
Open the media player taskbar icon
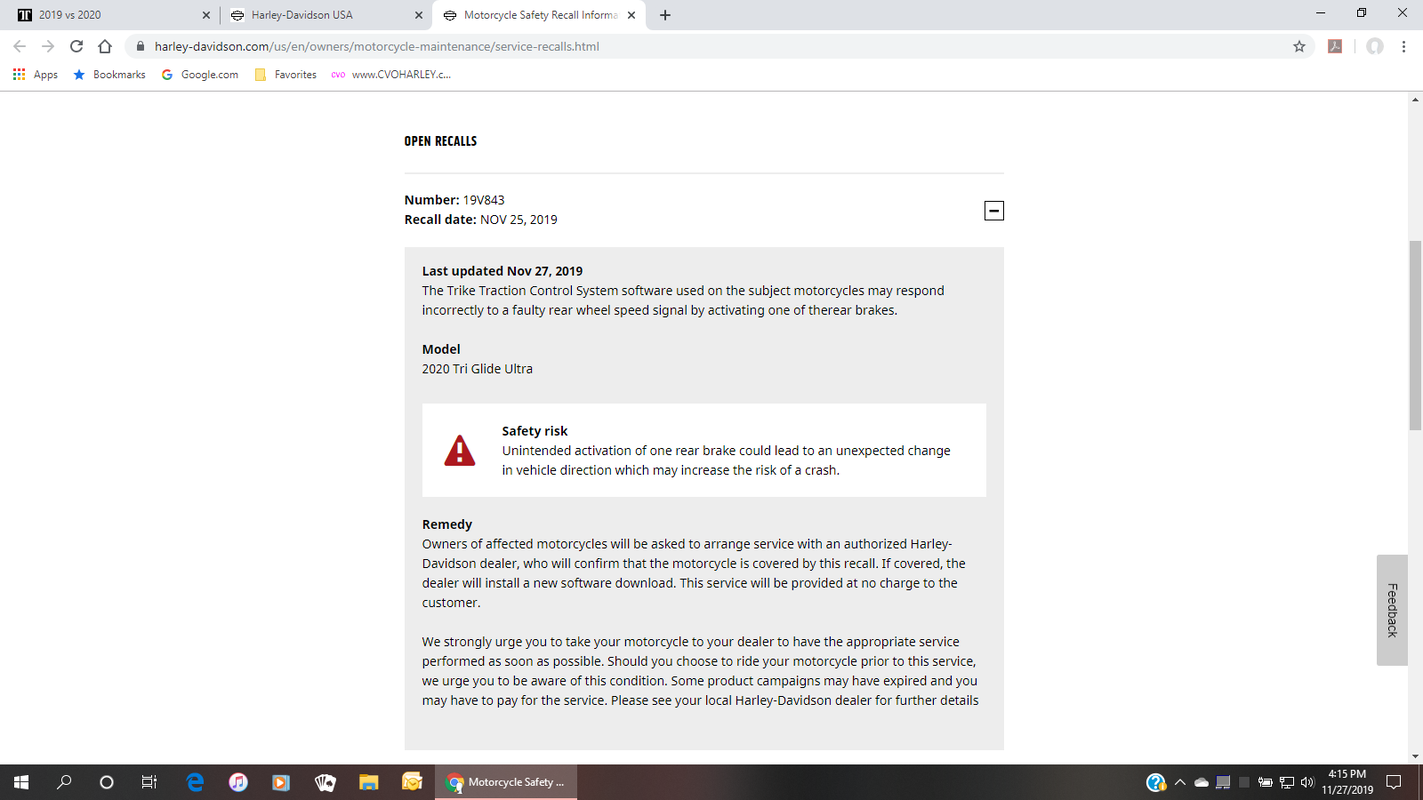click(x=281, y=782)
